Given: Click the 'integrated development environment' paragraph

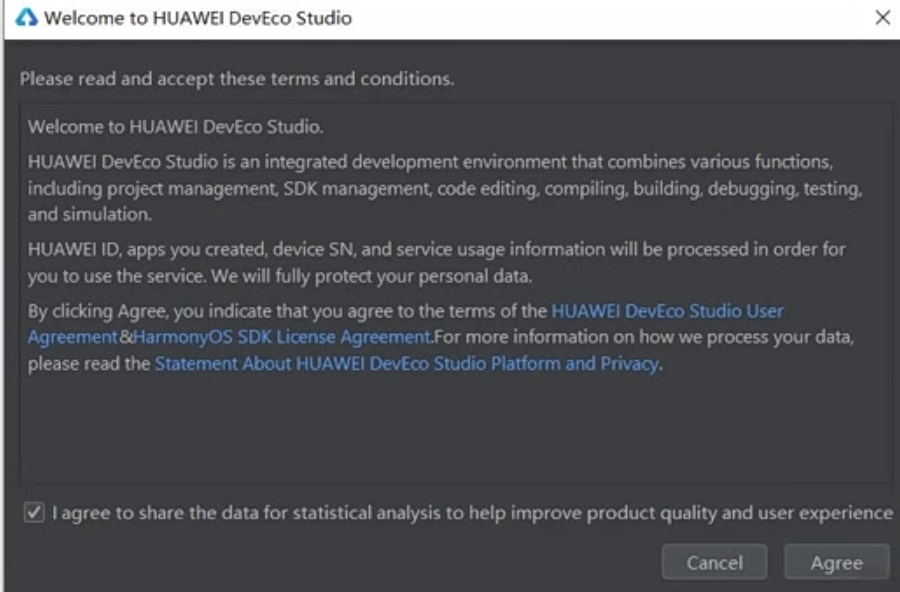Looking at the screenshot, I should pos(445,188).
